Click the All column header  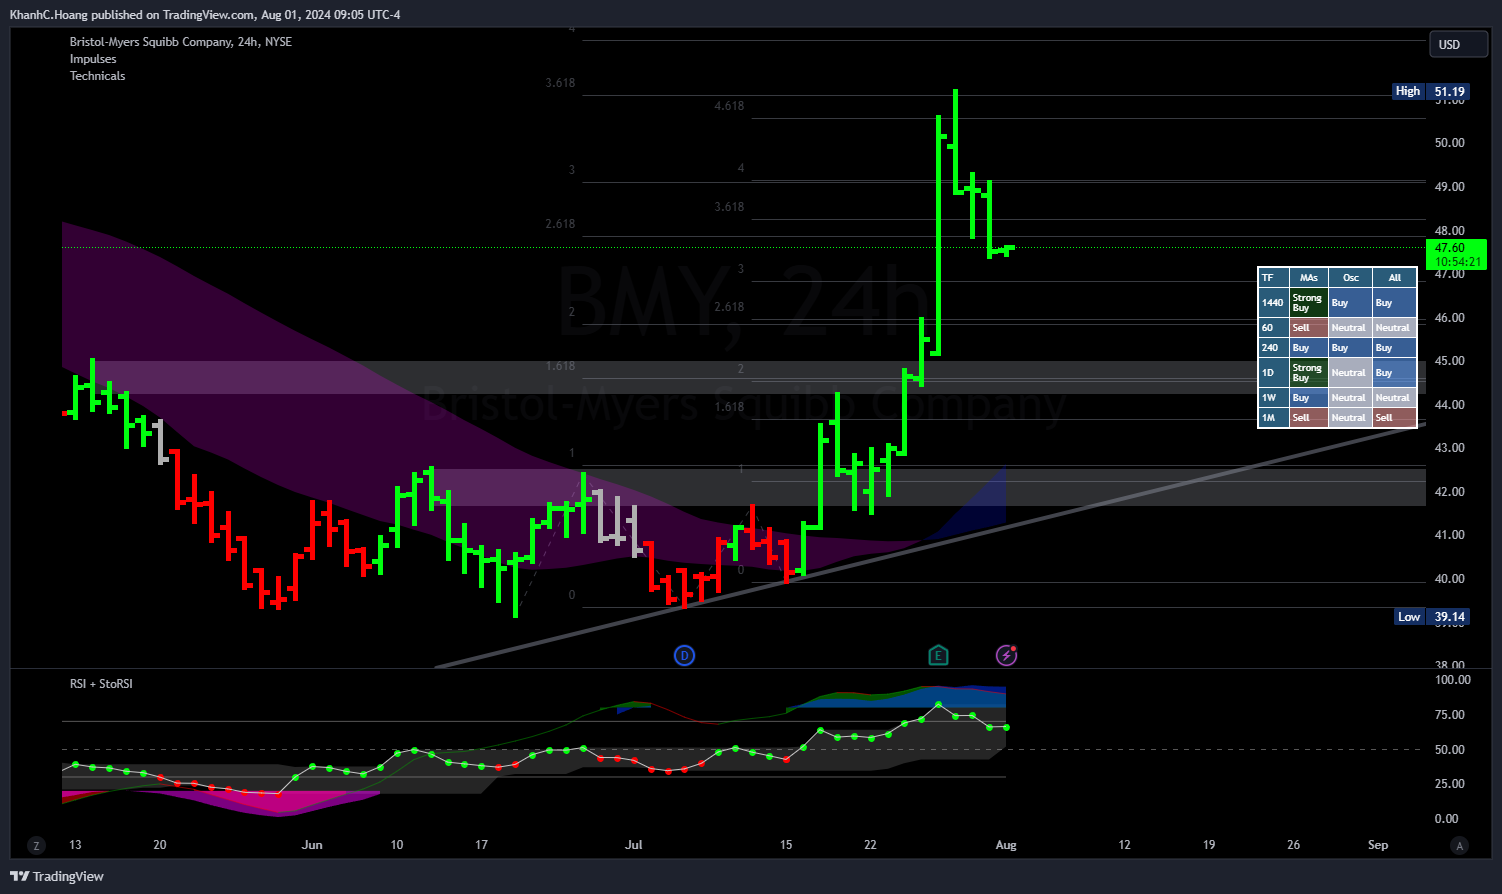pos(1395,278)
